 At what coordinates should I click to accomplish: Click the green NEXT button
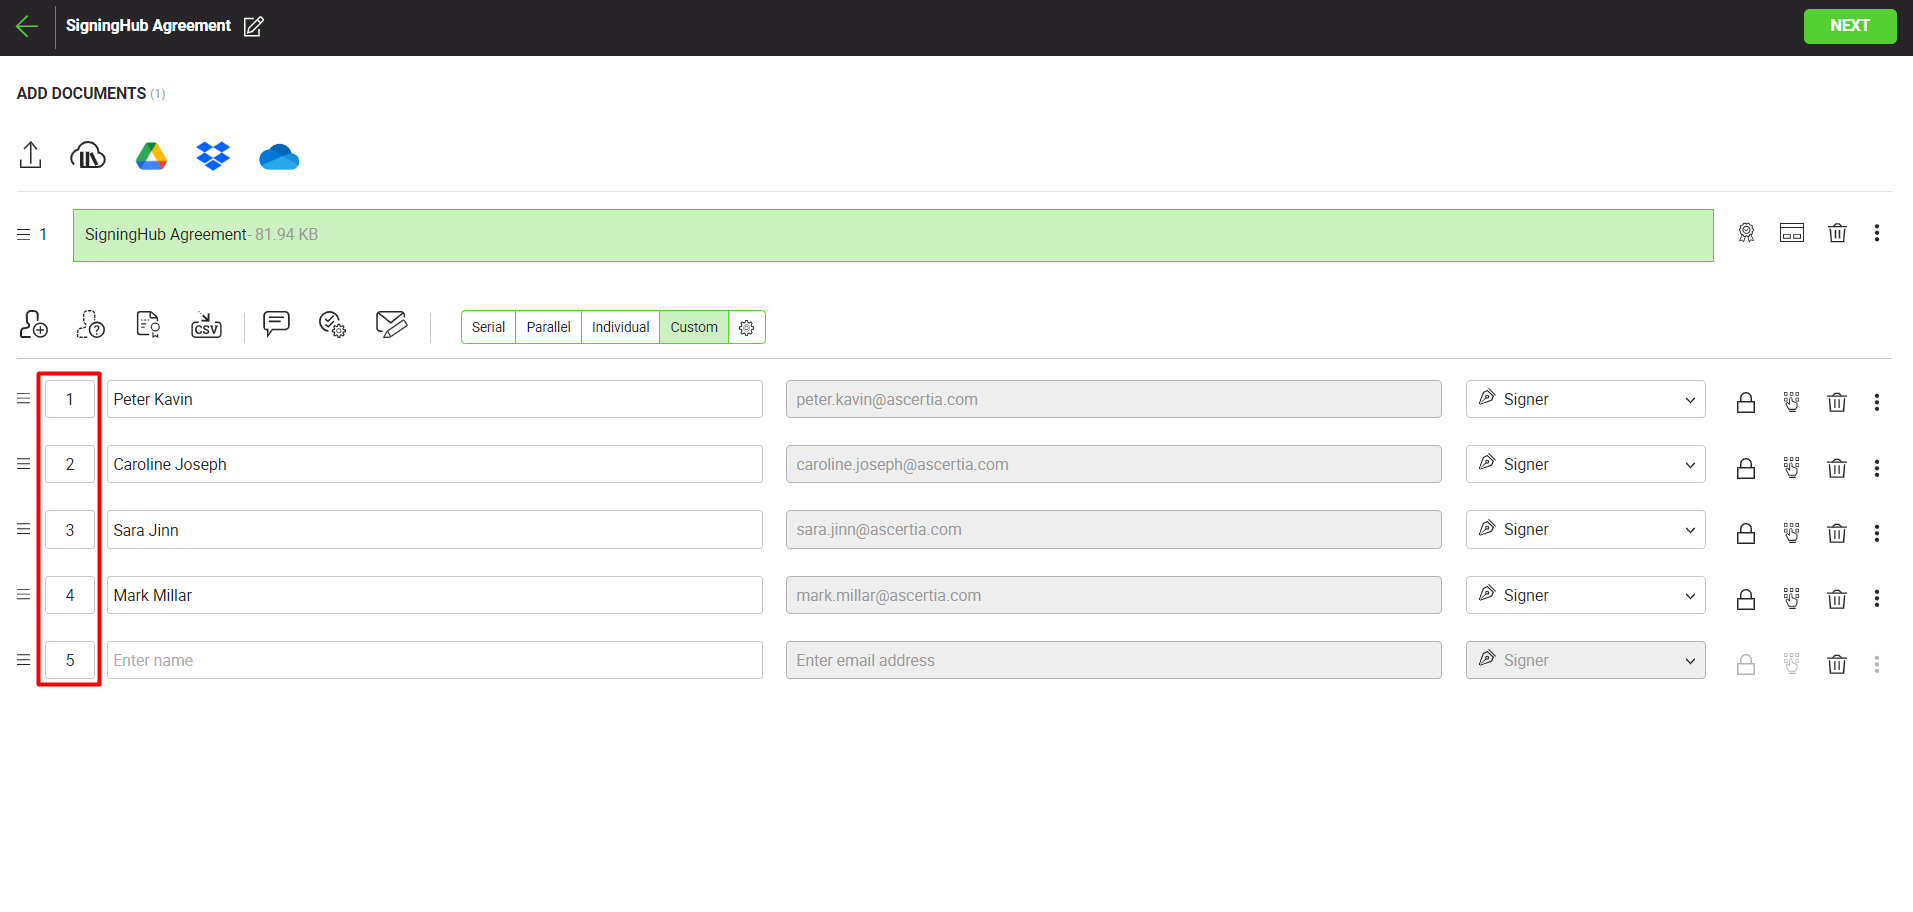(x=1849, y=26)
